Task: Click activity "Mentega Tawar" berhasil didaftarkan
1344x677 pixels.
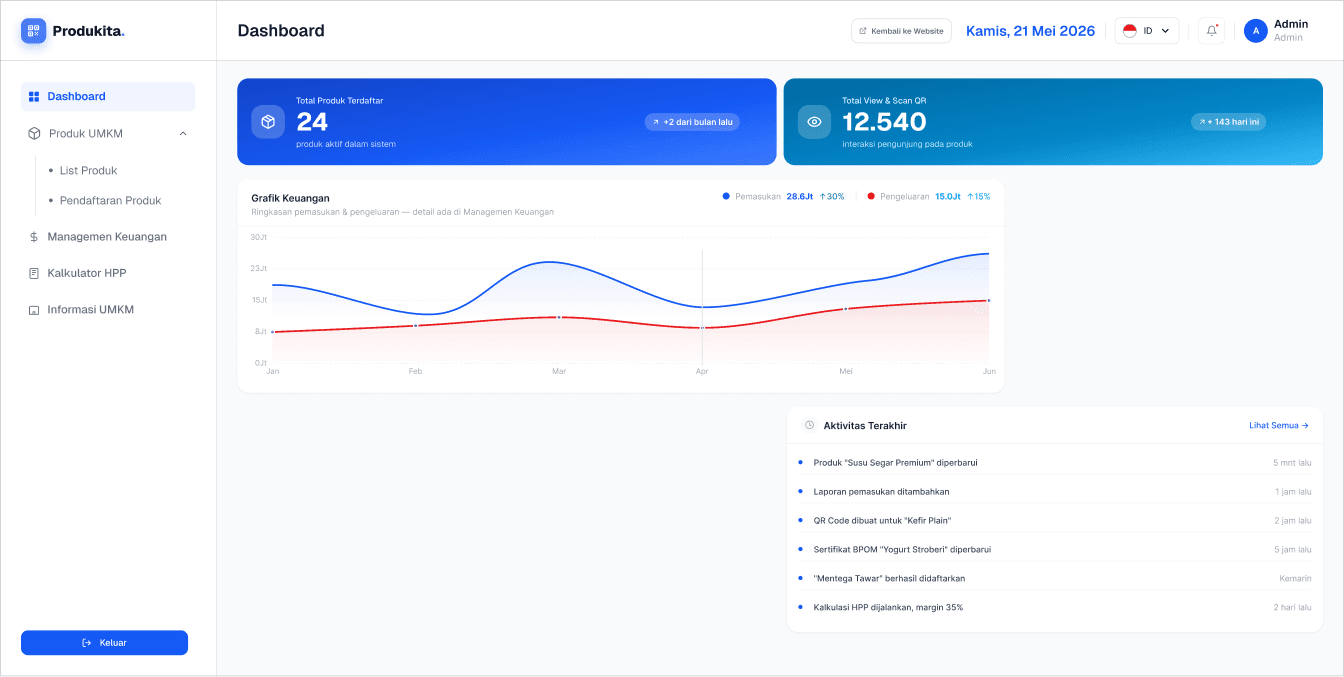Action: pyautogui.click(x=889, y=579)
